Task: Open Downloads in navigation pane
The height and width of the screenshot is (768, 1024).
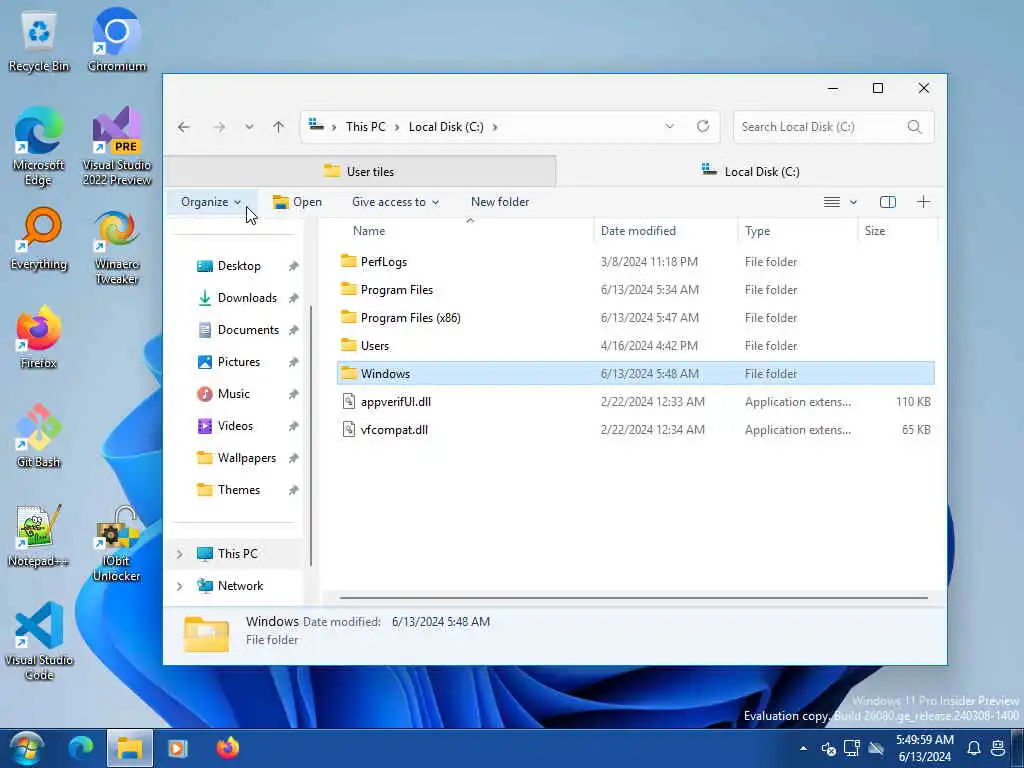Action: (247, 298)
